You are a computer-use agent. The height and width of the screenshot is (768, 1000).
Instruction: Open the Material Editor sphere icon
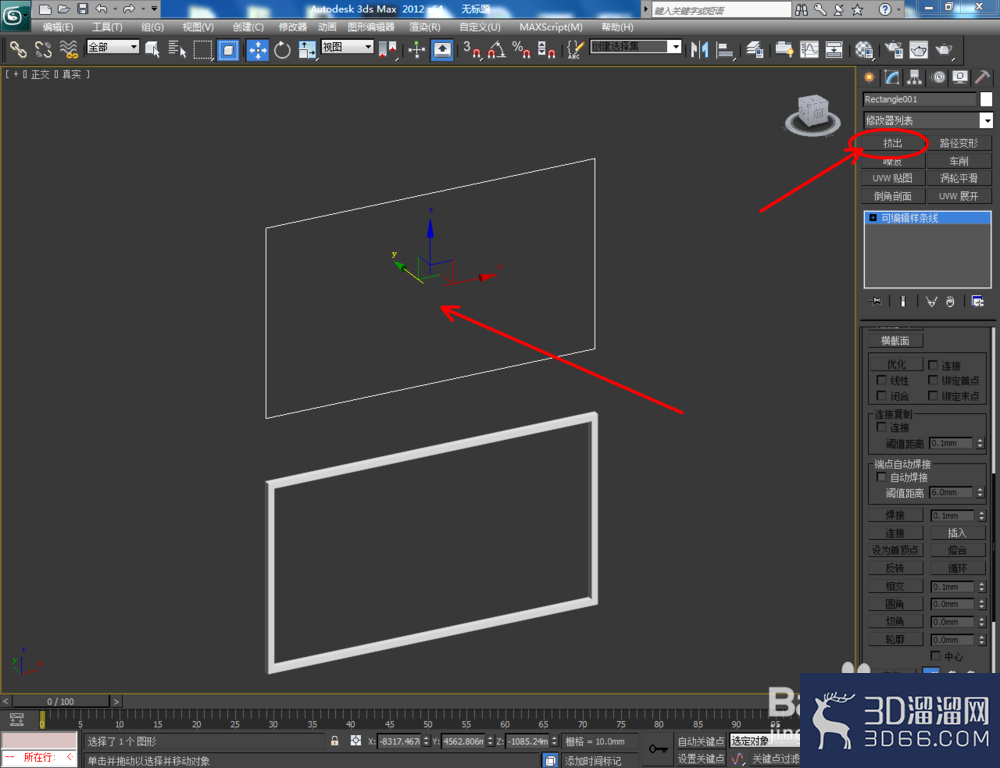pyautogui.click(x=864, y=49)
